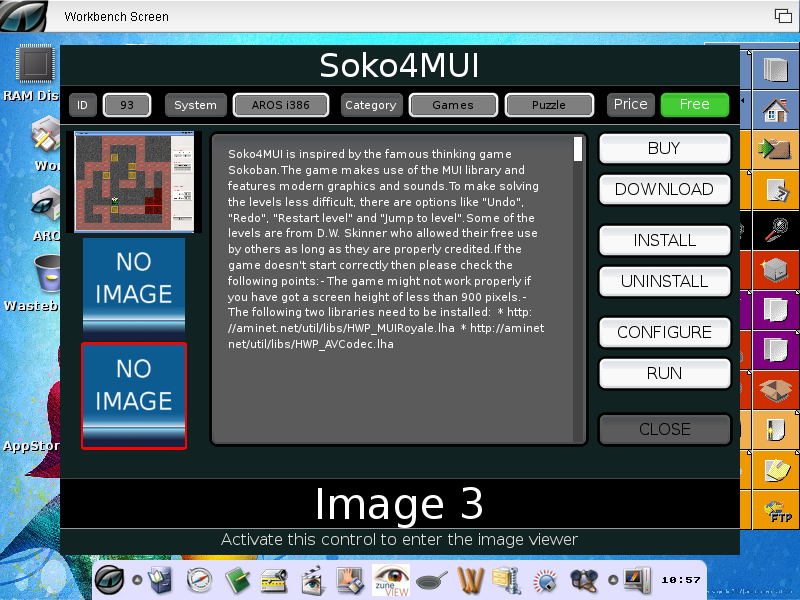The width and height of the screenshot is (800, 600).
Task: Open the hand and floppy dock icon
Action: [x=350, y=581]
